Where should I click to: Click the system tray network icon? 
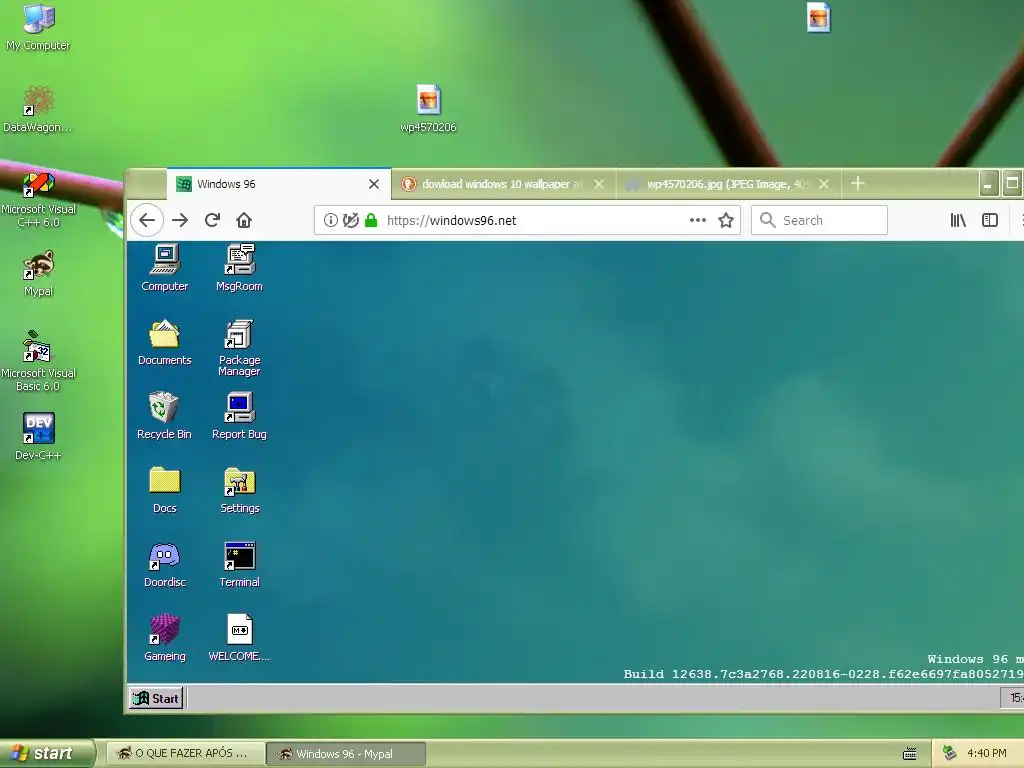pos(950,753)
